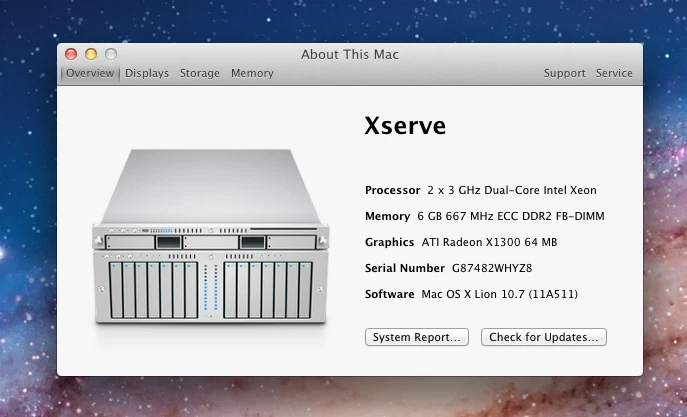
Task: Select the 2 x 3 GHz Dual-Core Intel Xeon text
Action: click(x=512, y=190)
